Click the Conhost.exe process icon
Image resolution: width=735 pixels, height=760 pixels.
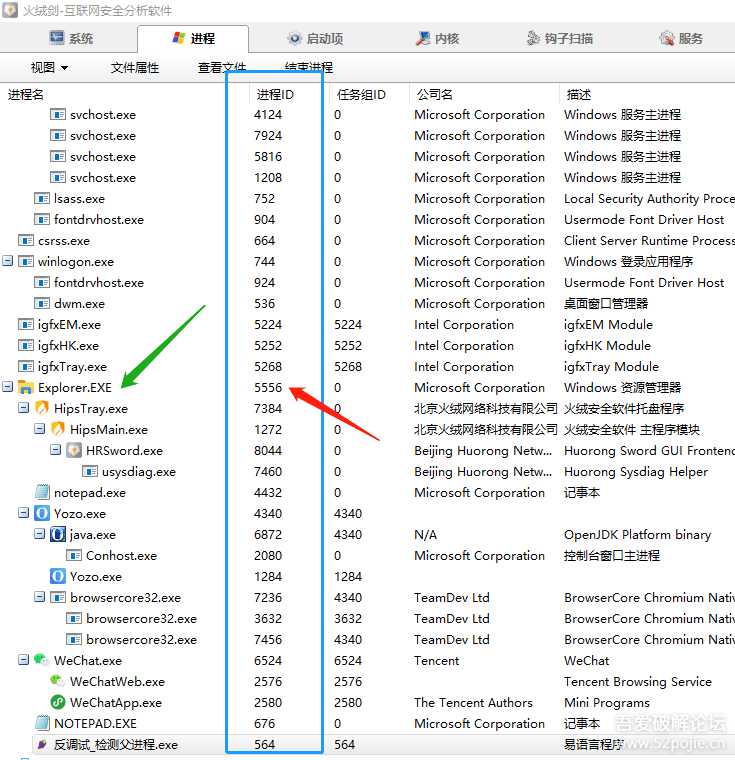click(x=74, y=555)
